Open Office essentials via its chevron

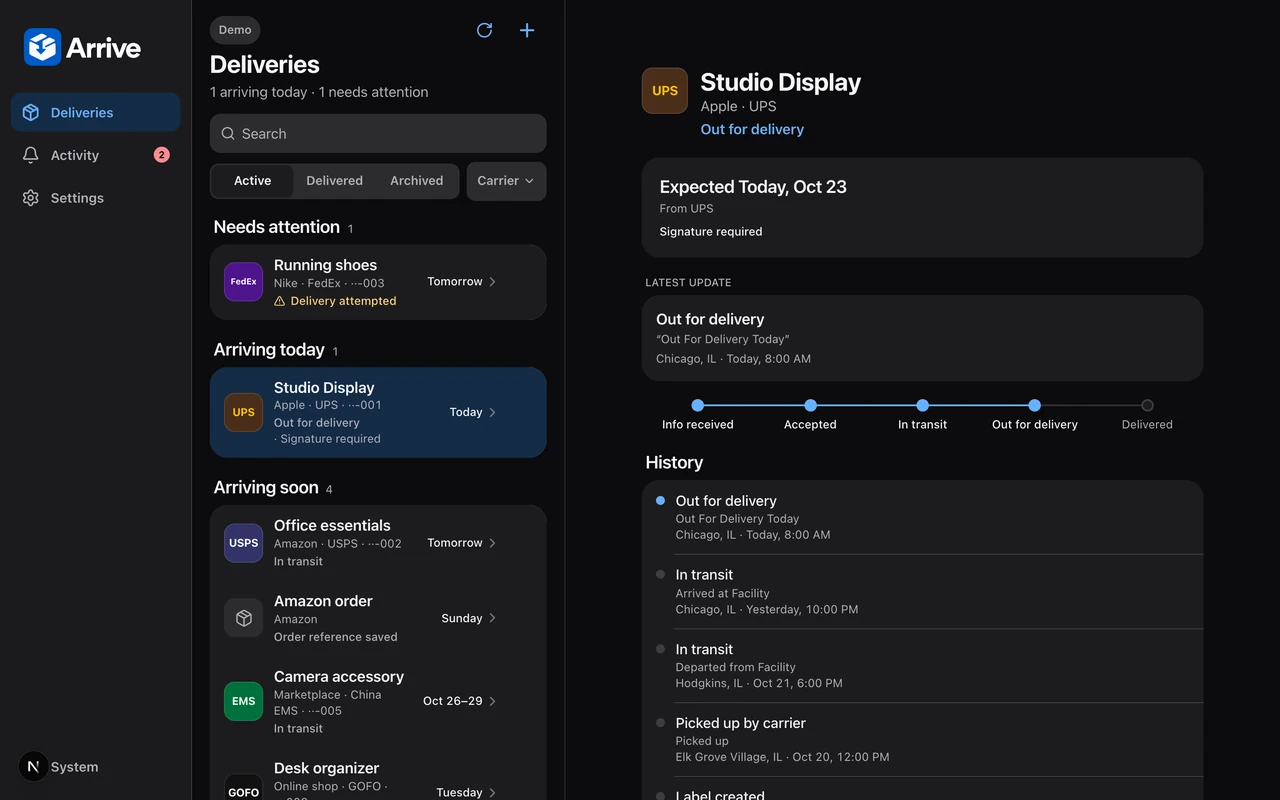tap(492, 543)
